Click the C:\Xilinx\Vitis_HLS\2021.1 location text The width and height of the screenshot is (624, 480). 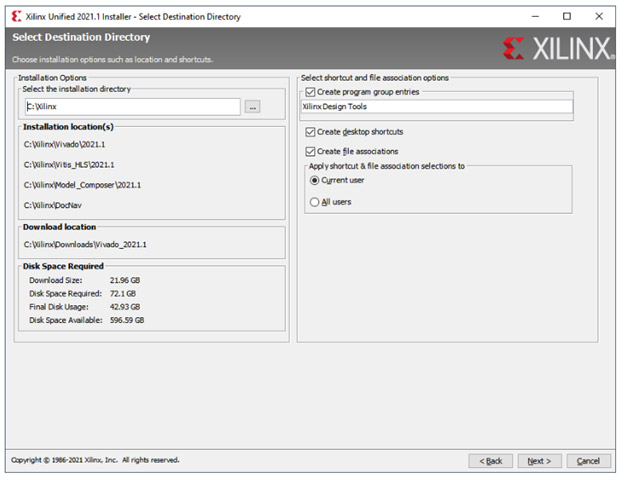tap(69, 165)
